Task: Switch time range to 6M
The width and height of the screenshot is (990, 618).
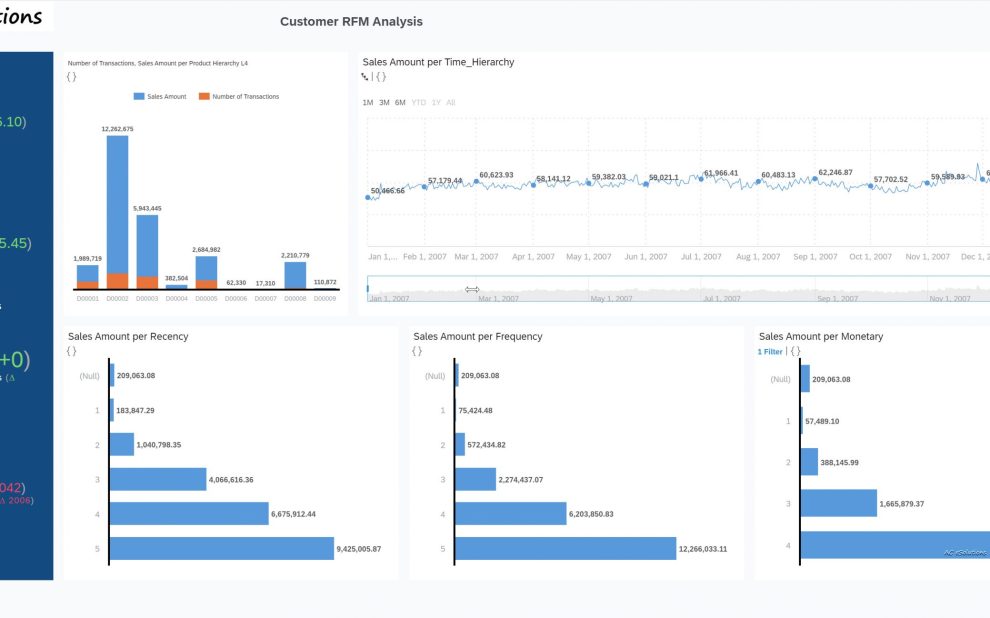Action: pos(400,103)
